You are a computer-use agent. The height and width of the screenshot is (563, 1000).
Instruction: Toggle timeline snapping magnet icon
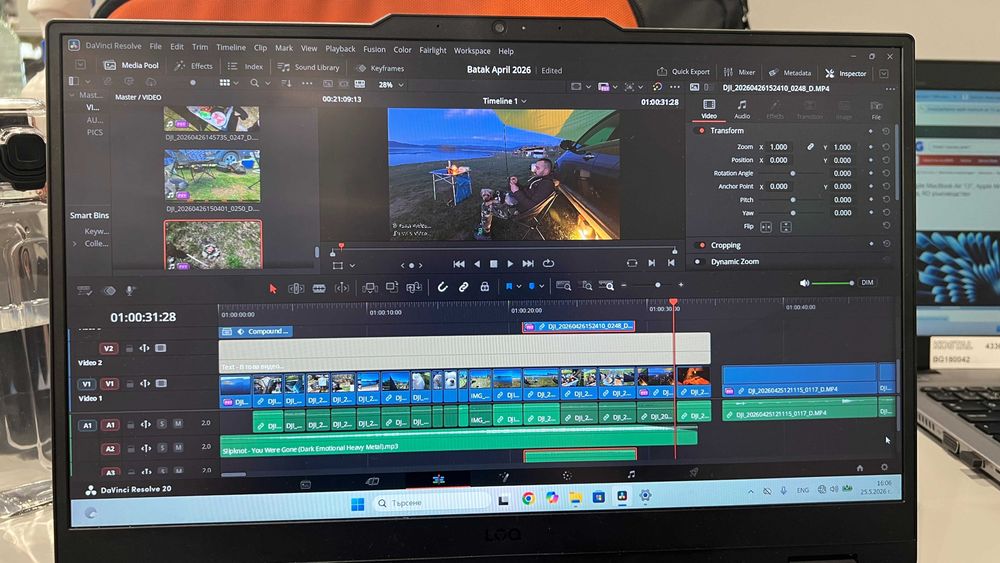pyautogui.click(x=442, y=287)
